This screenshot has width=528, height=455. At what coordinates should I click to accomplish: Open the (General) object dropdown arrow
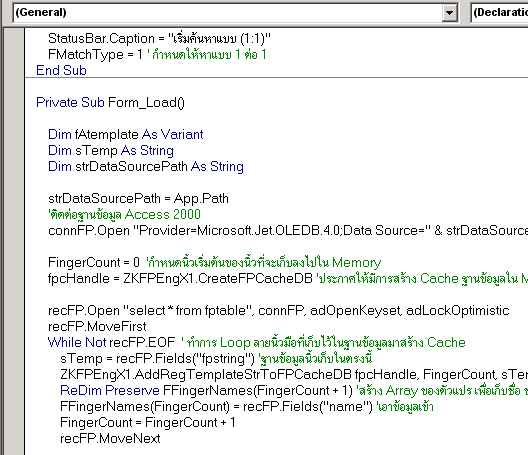tap(449, 13)
